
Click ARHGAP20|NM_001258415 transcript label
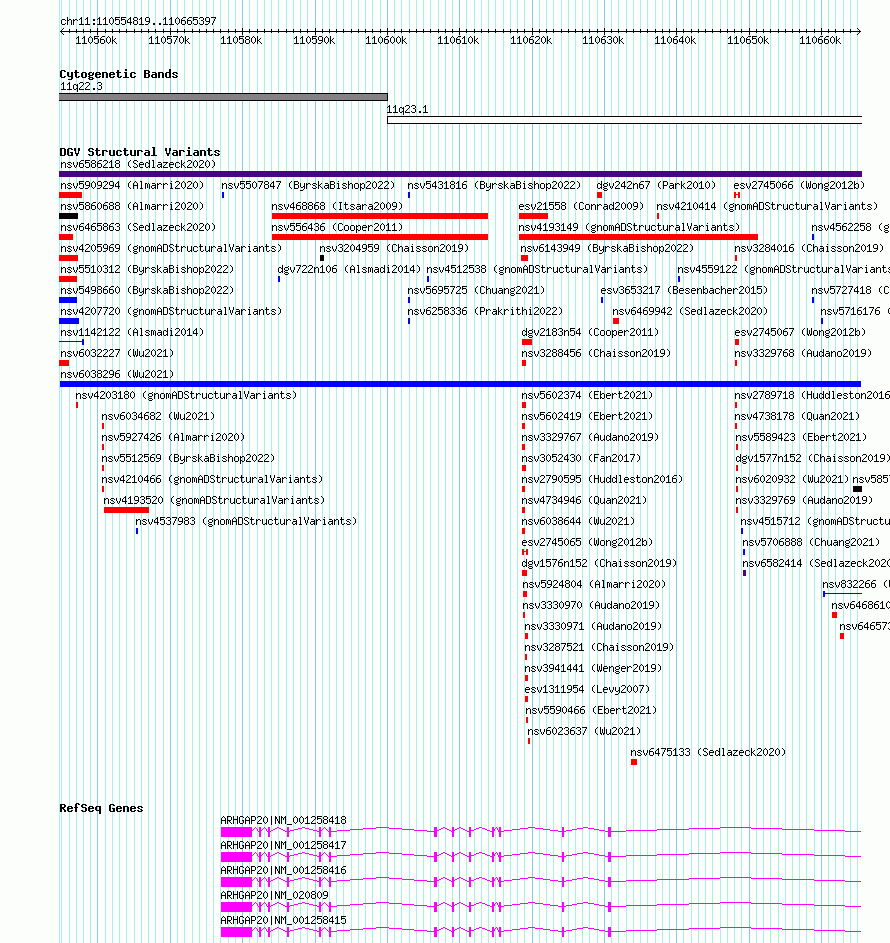283,921
